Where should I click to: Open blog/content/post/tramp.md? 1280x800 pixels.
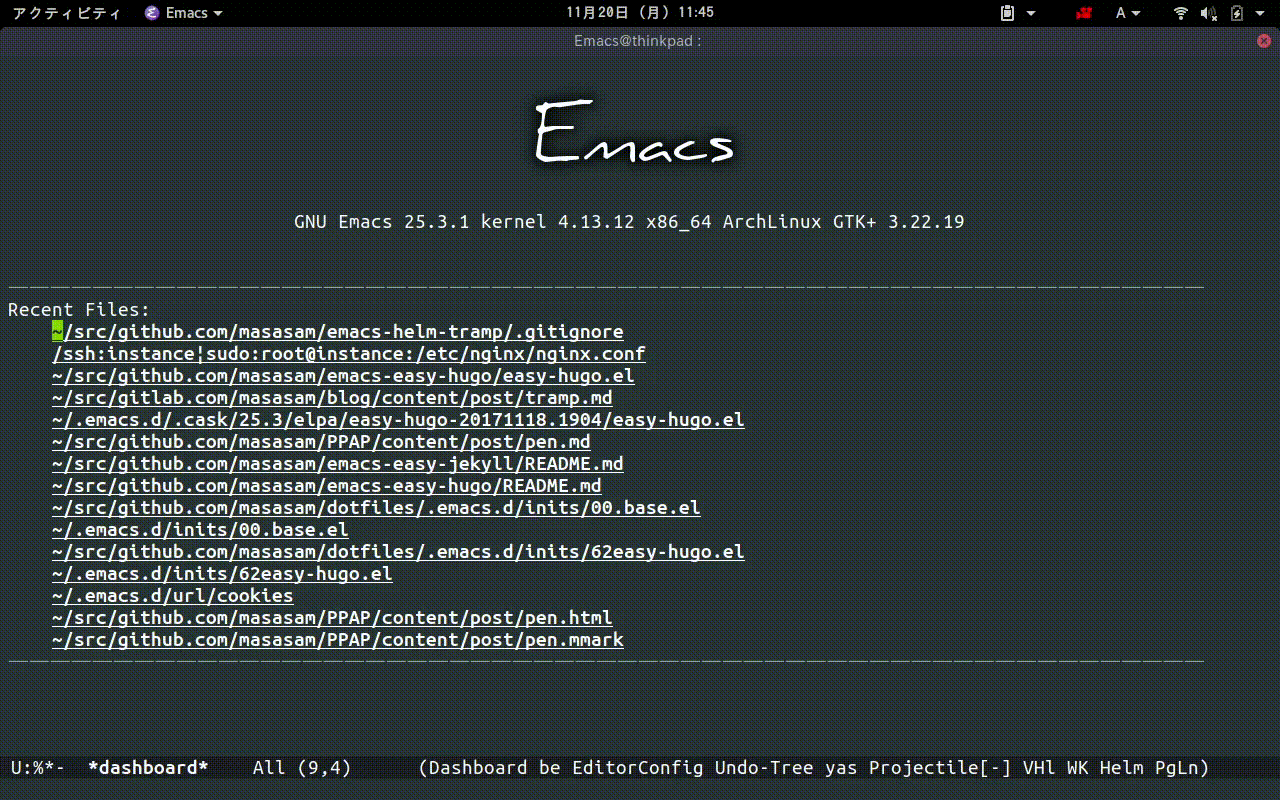point(332,398)
